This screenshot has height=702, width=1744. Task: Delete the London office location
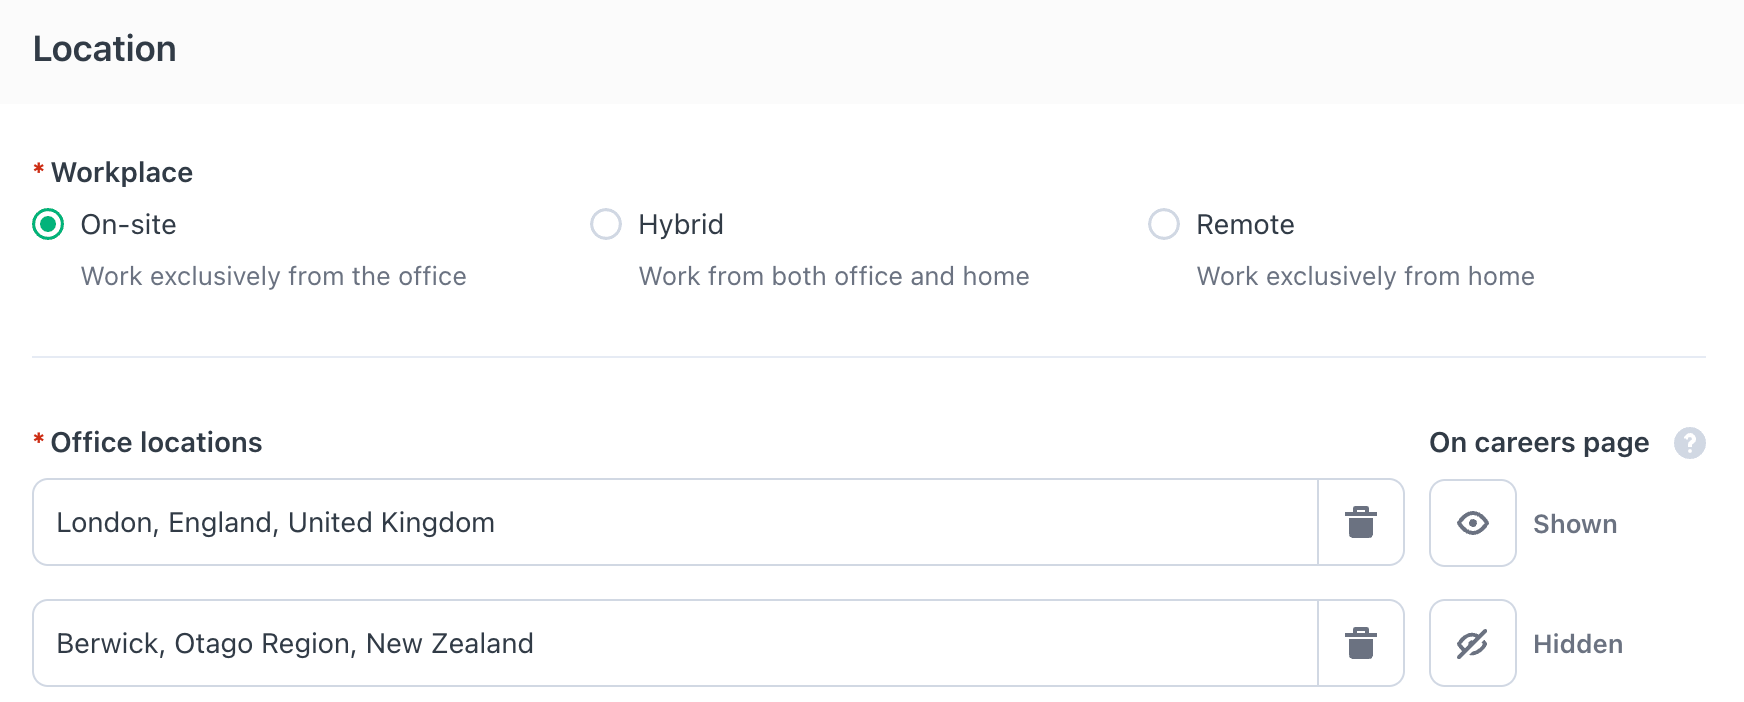tap(1360, 522)
